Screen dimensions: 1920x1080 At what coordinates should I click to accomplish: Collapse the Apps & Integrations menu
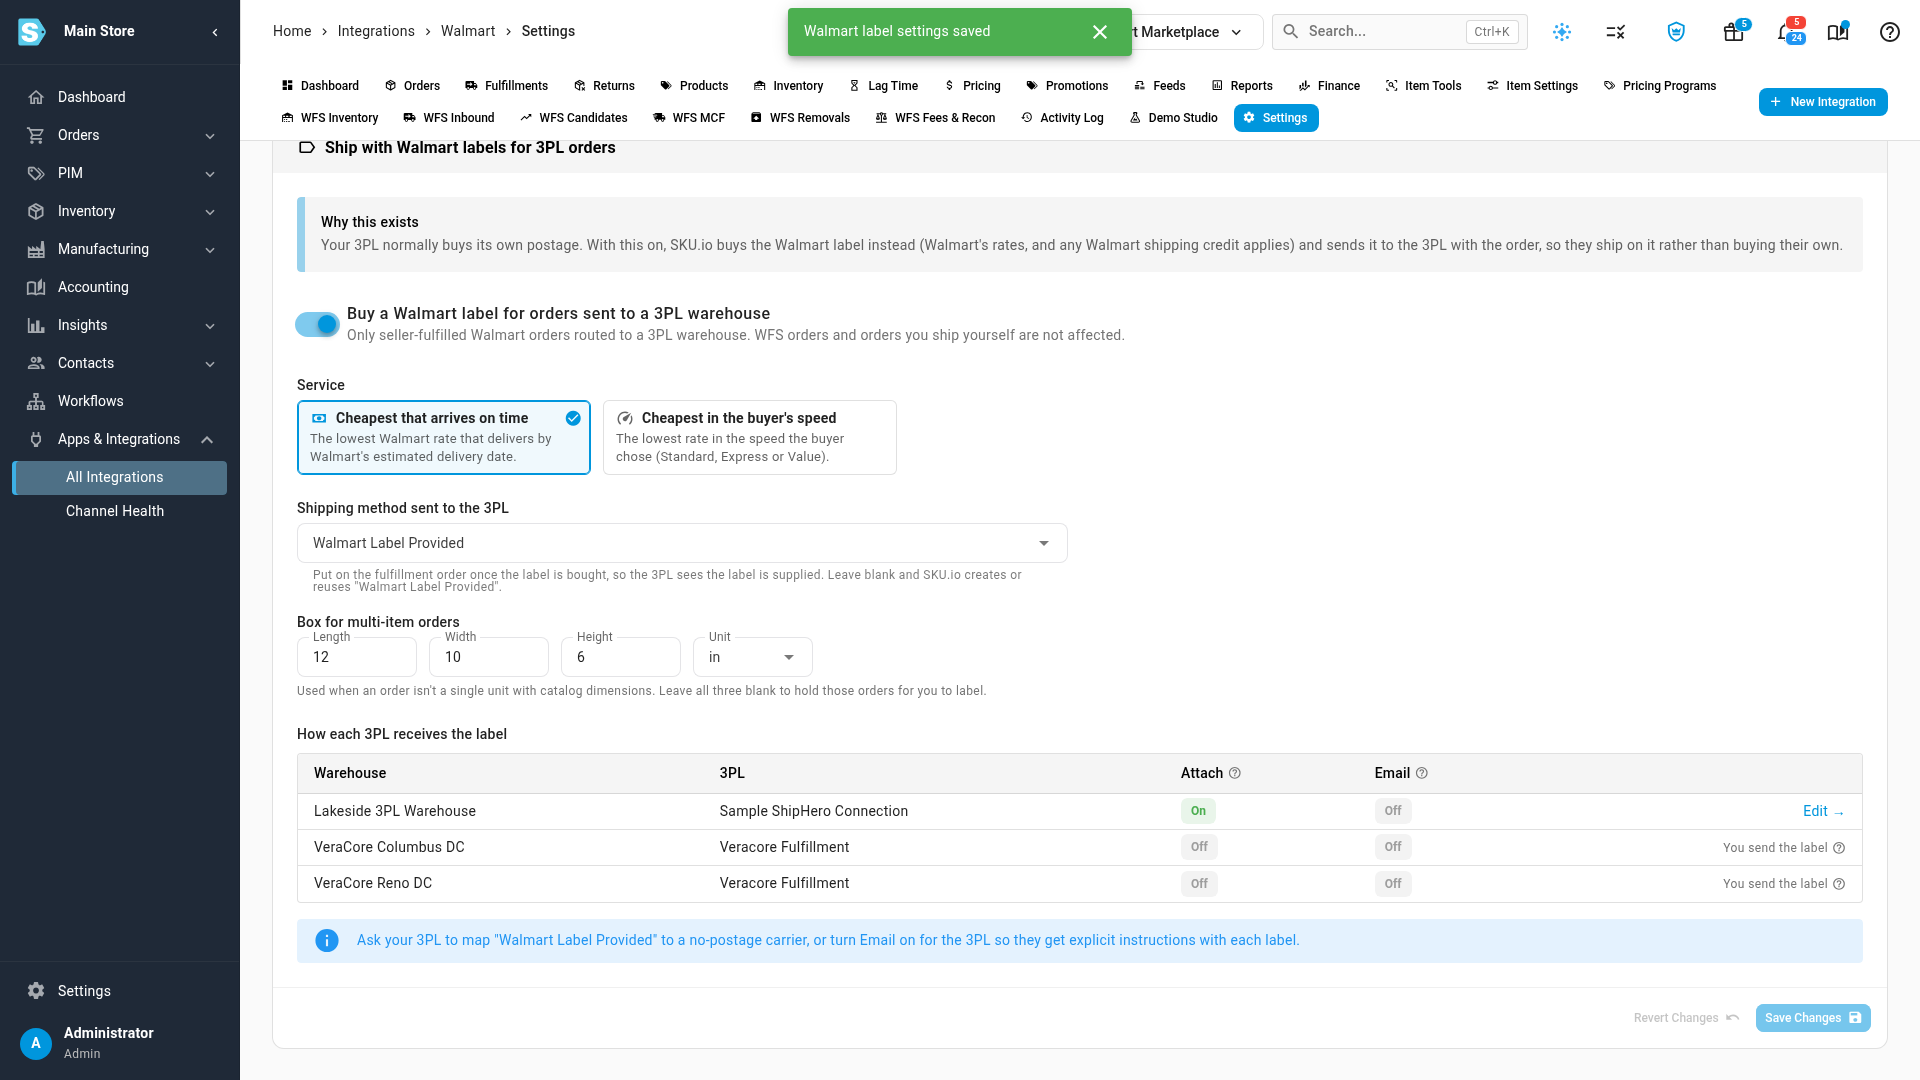tap(120, 439)
